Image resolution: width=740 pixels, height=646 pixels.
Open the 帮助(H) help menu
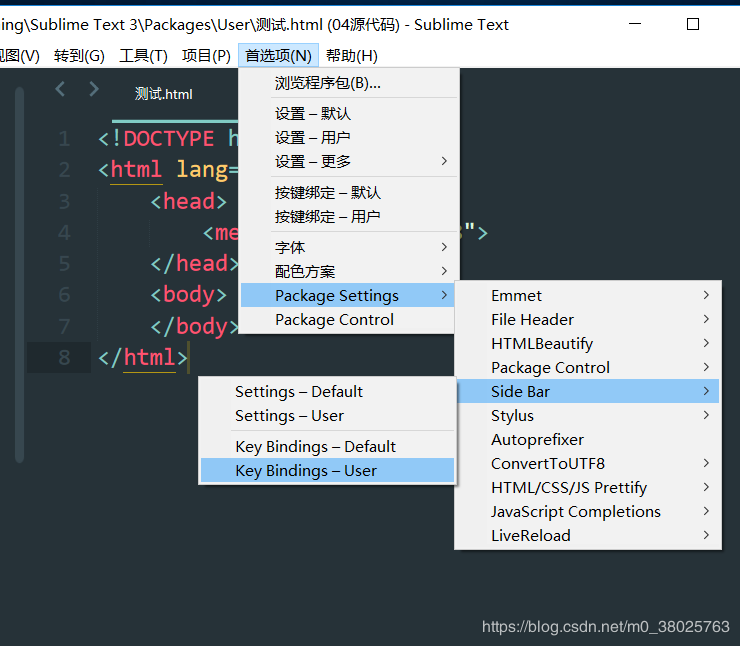point(352,56)
